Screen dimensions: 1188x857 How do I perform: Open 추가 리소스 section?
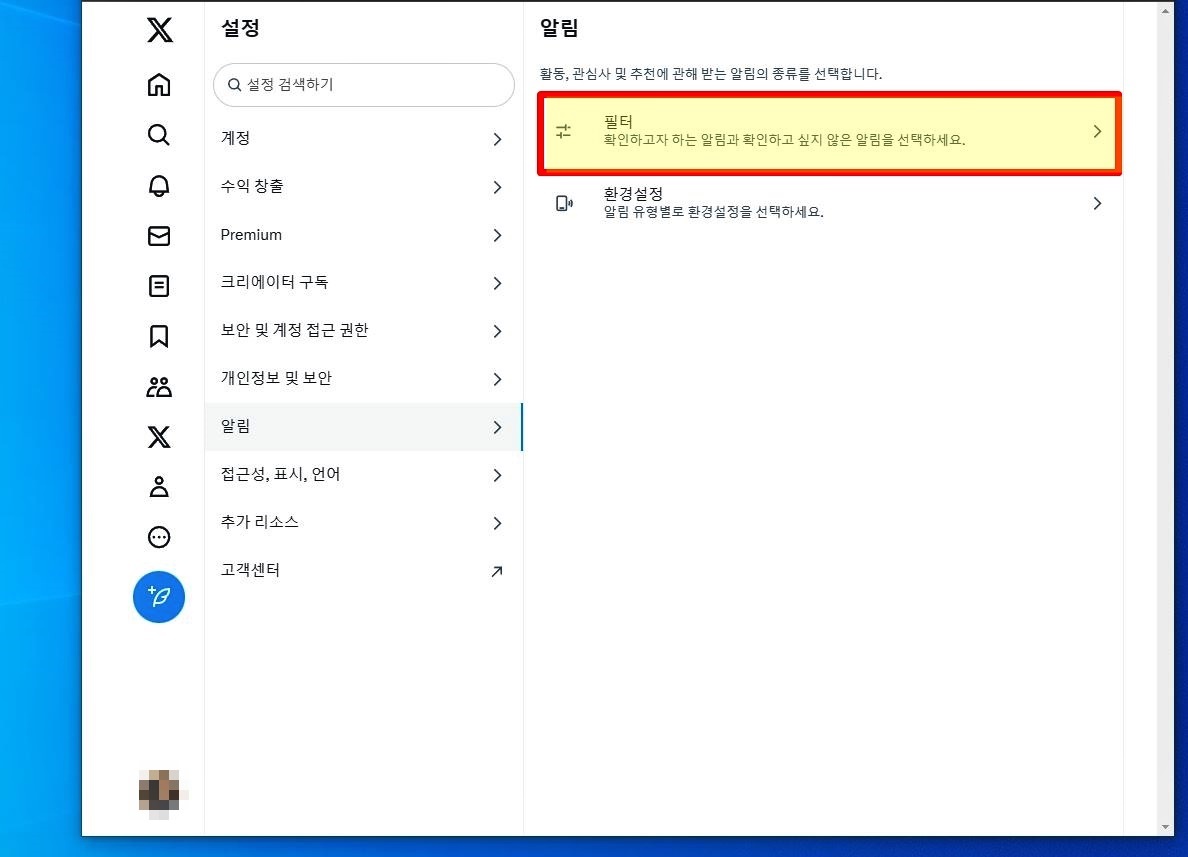pos(363,523)
